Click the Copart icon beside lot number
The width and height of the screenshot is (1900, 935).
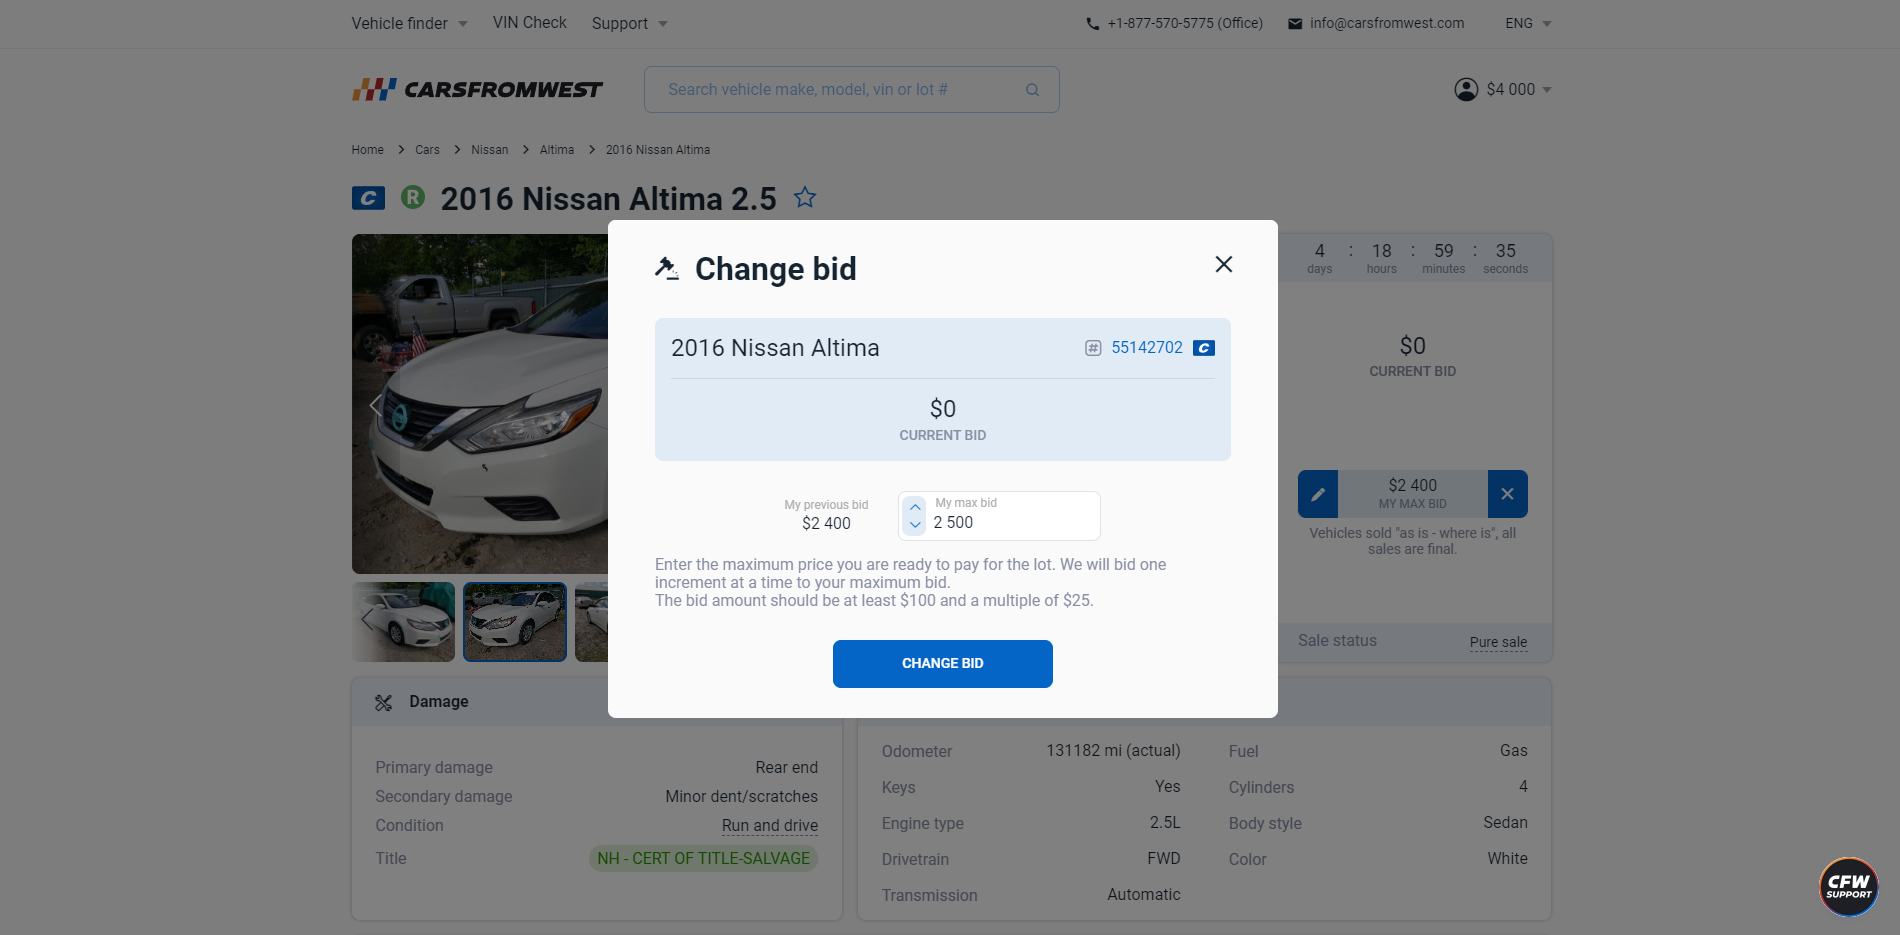tap(1204, 348)
